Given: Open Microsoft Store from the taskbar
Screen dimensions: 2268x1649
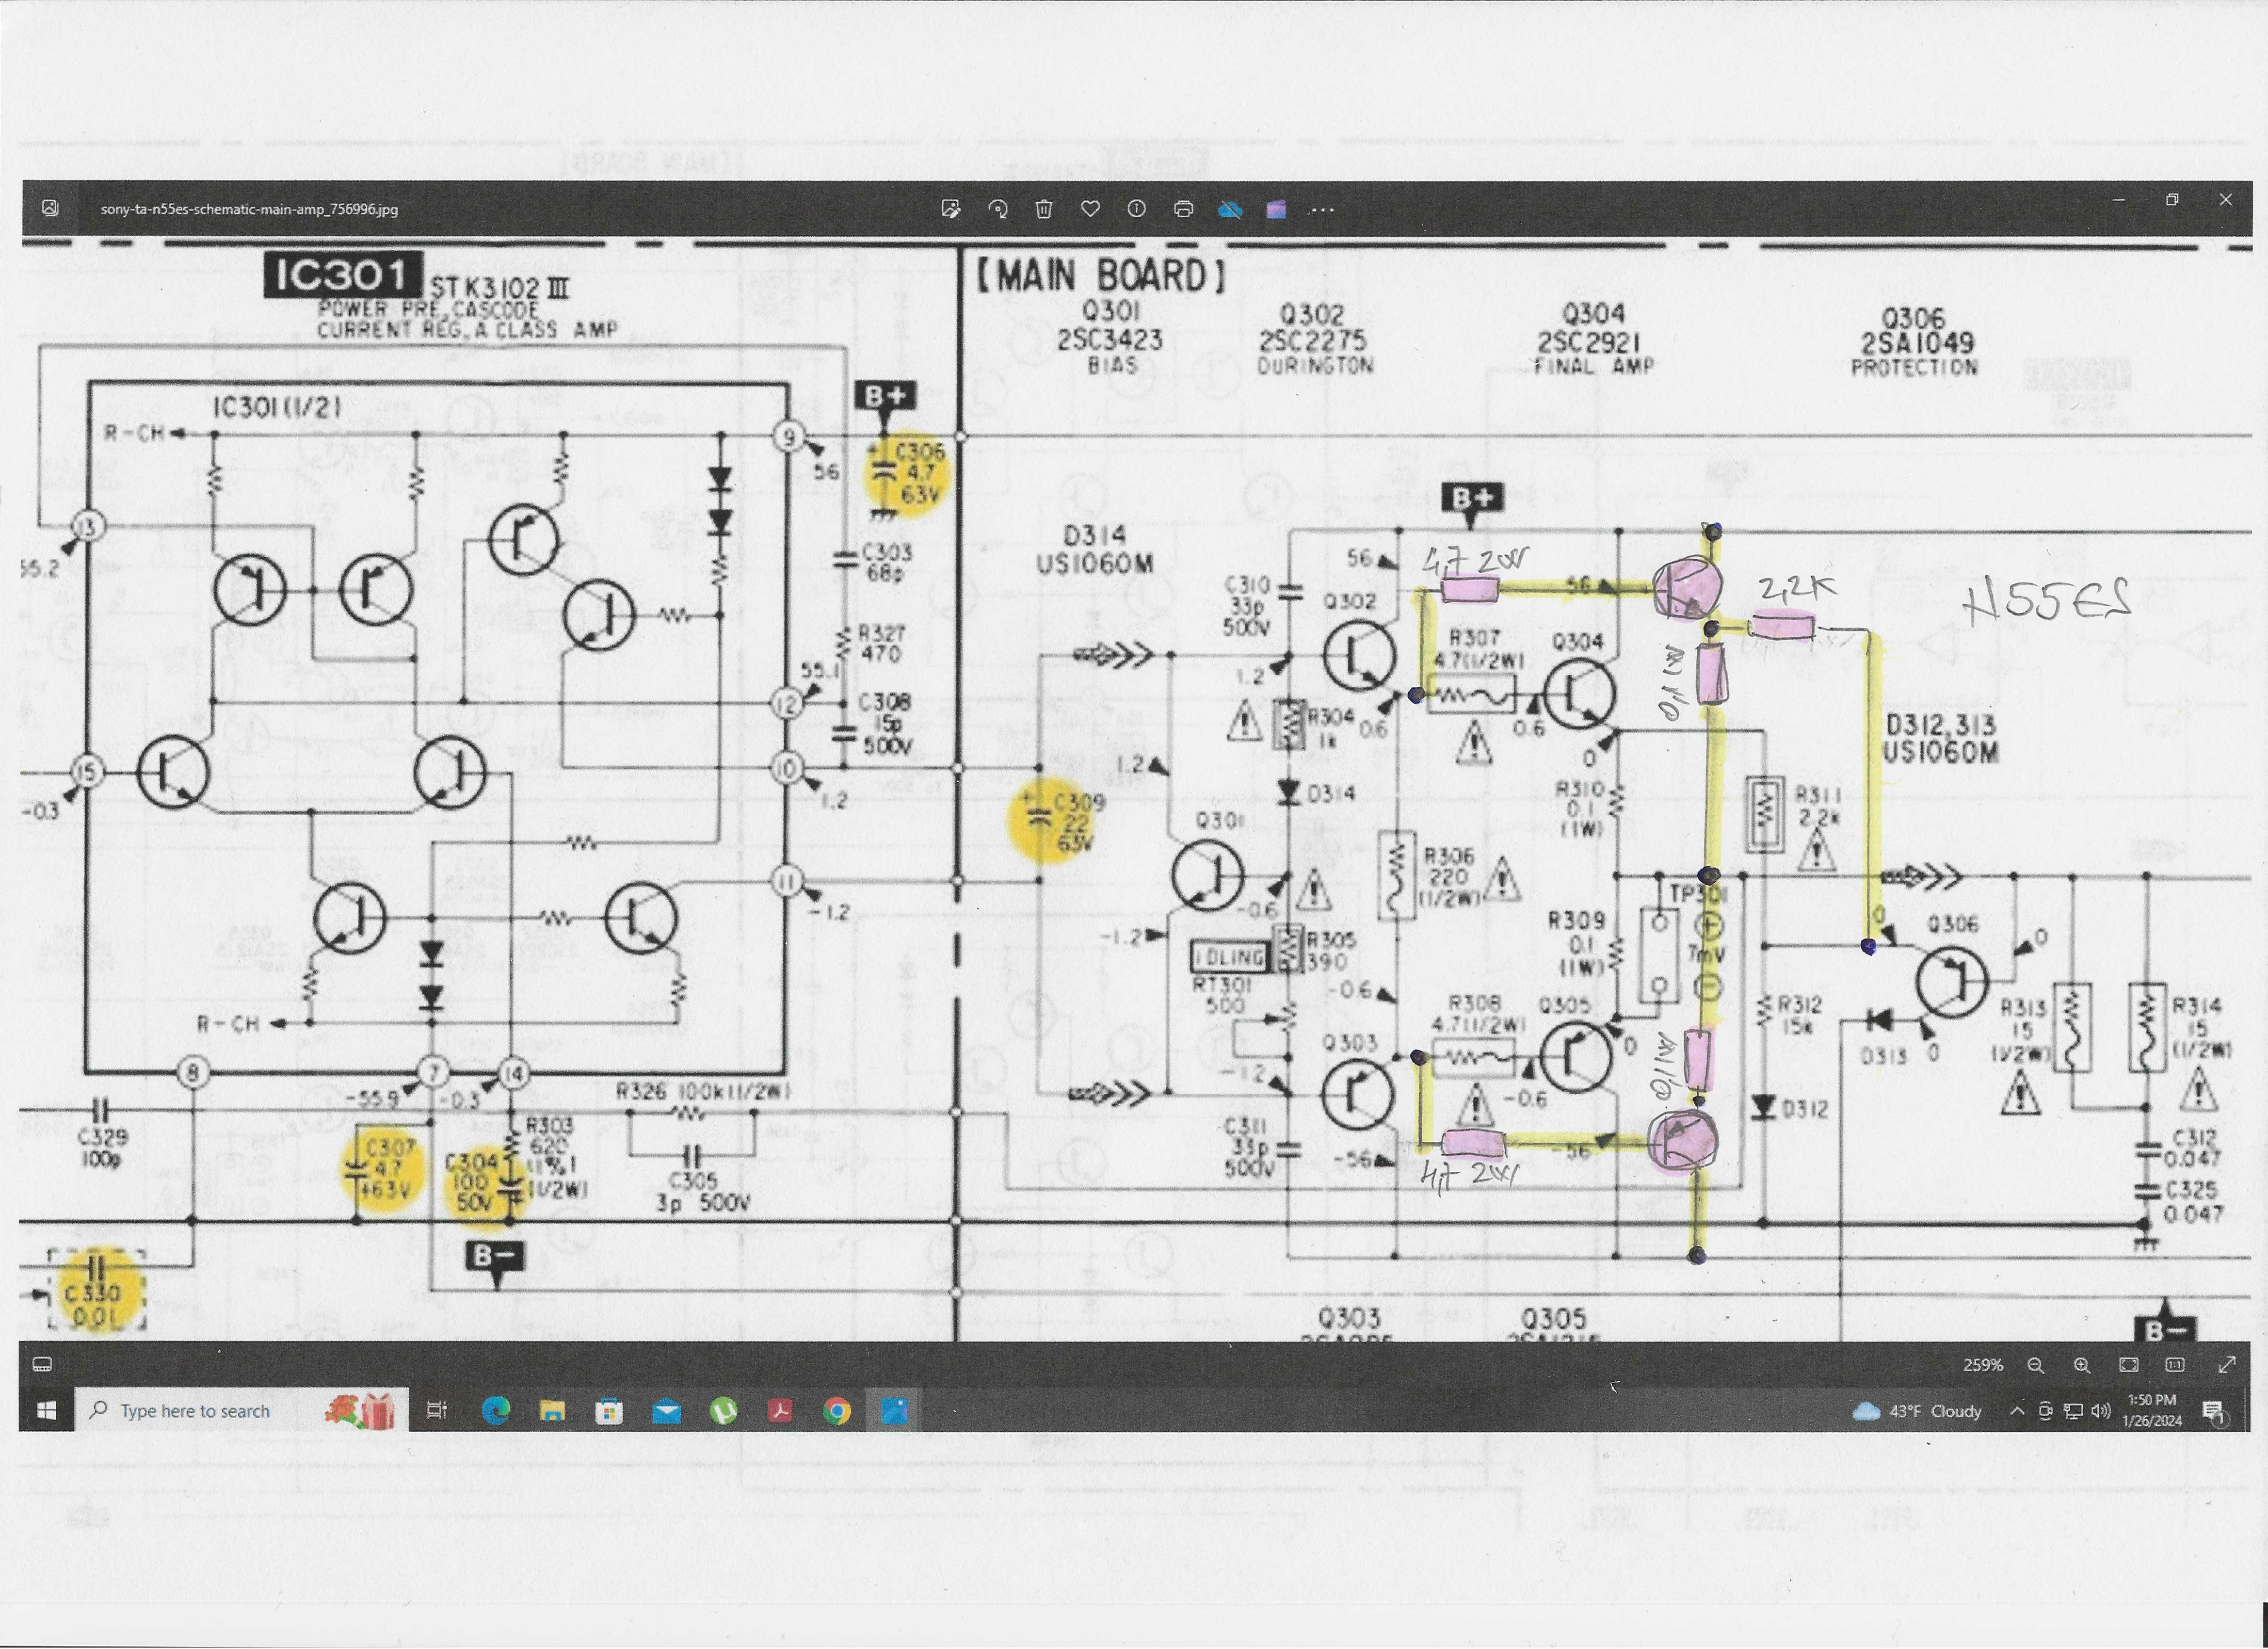Looking at the screenshot, I should pyautogui.click(x=609, y=1411).
